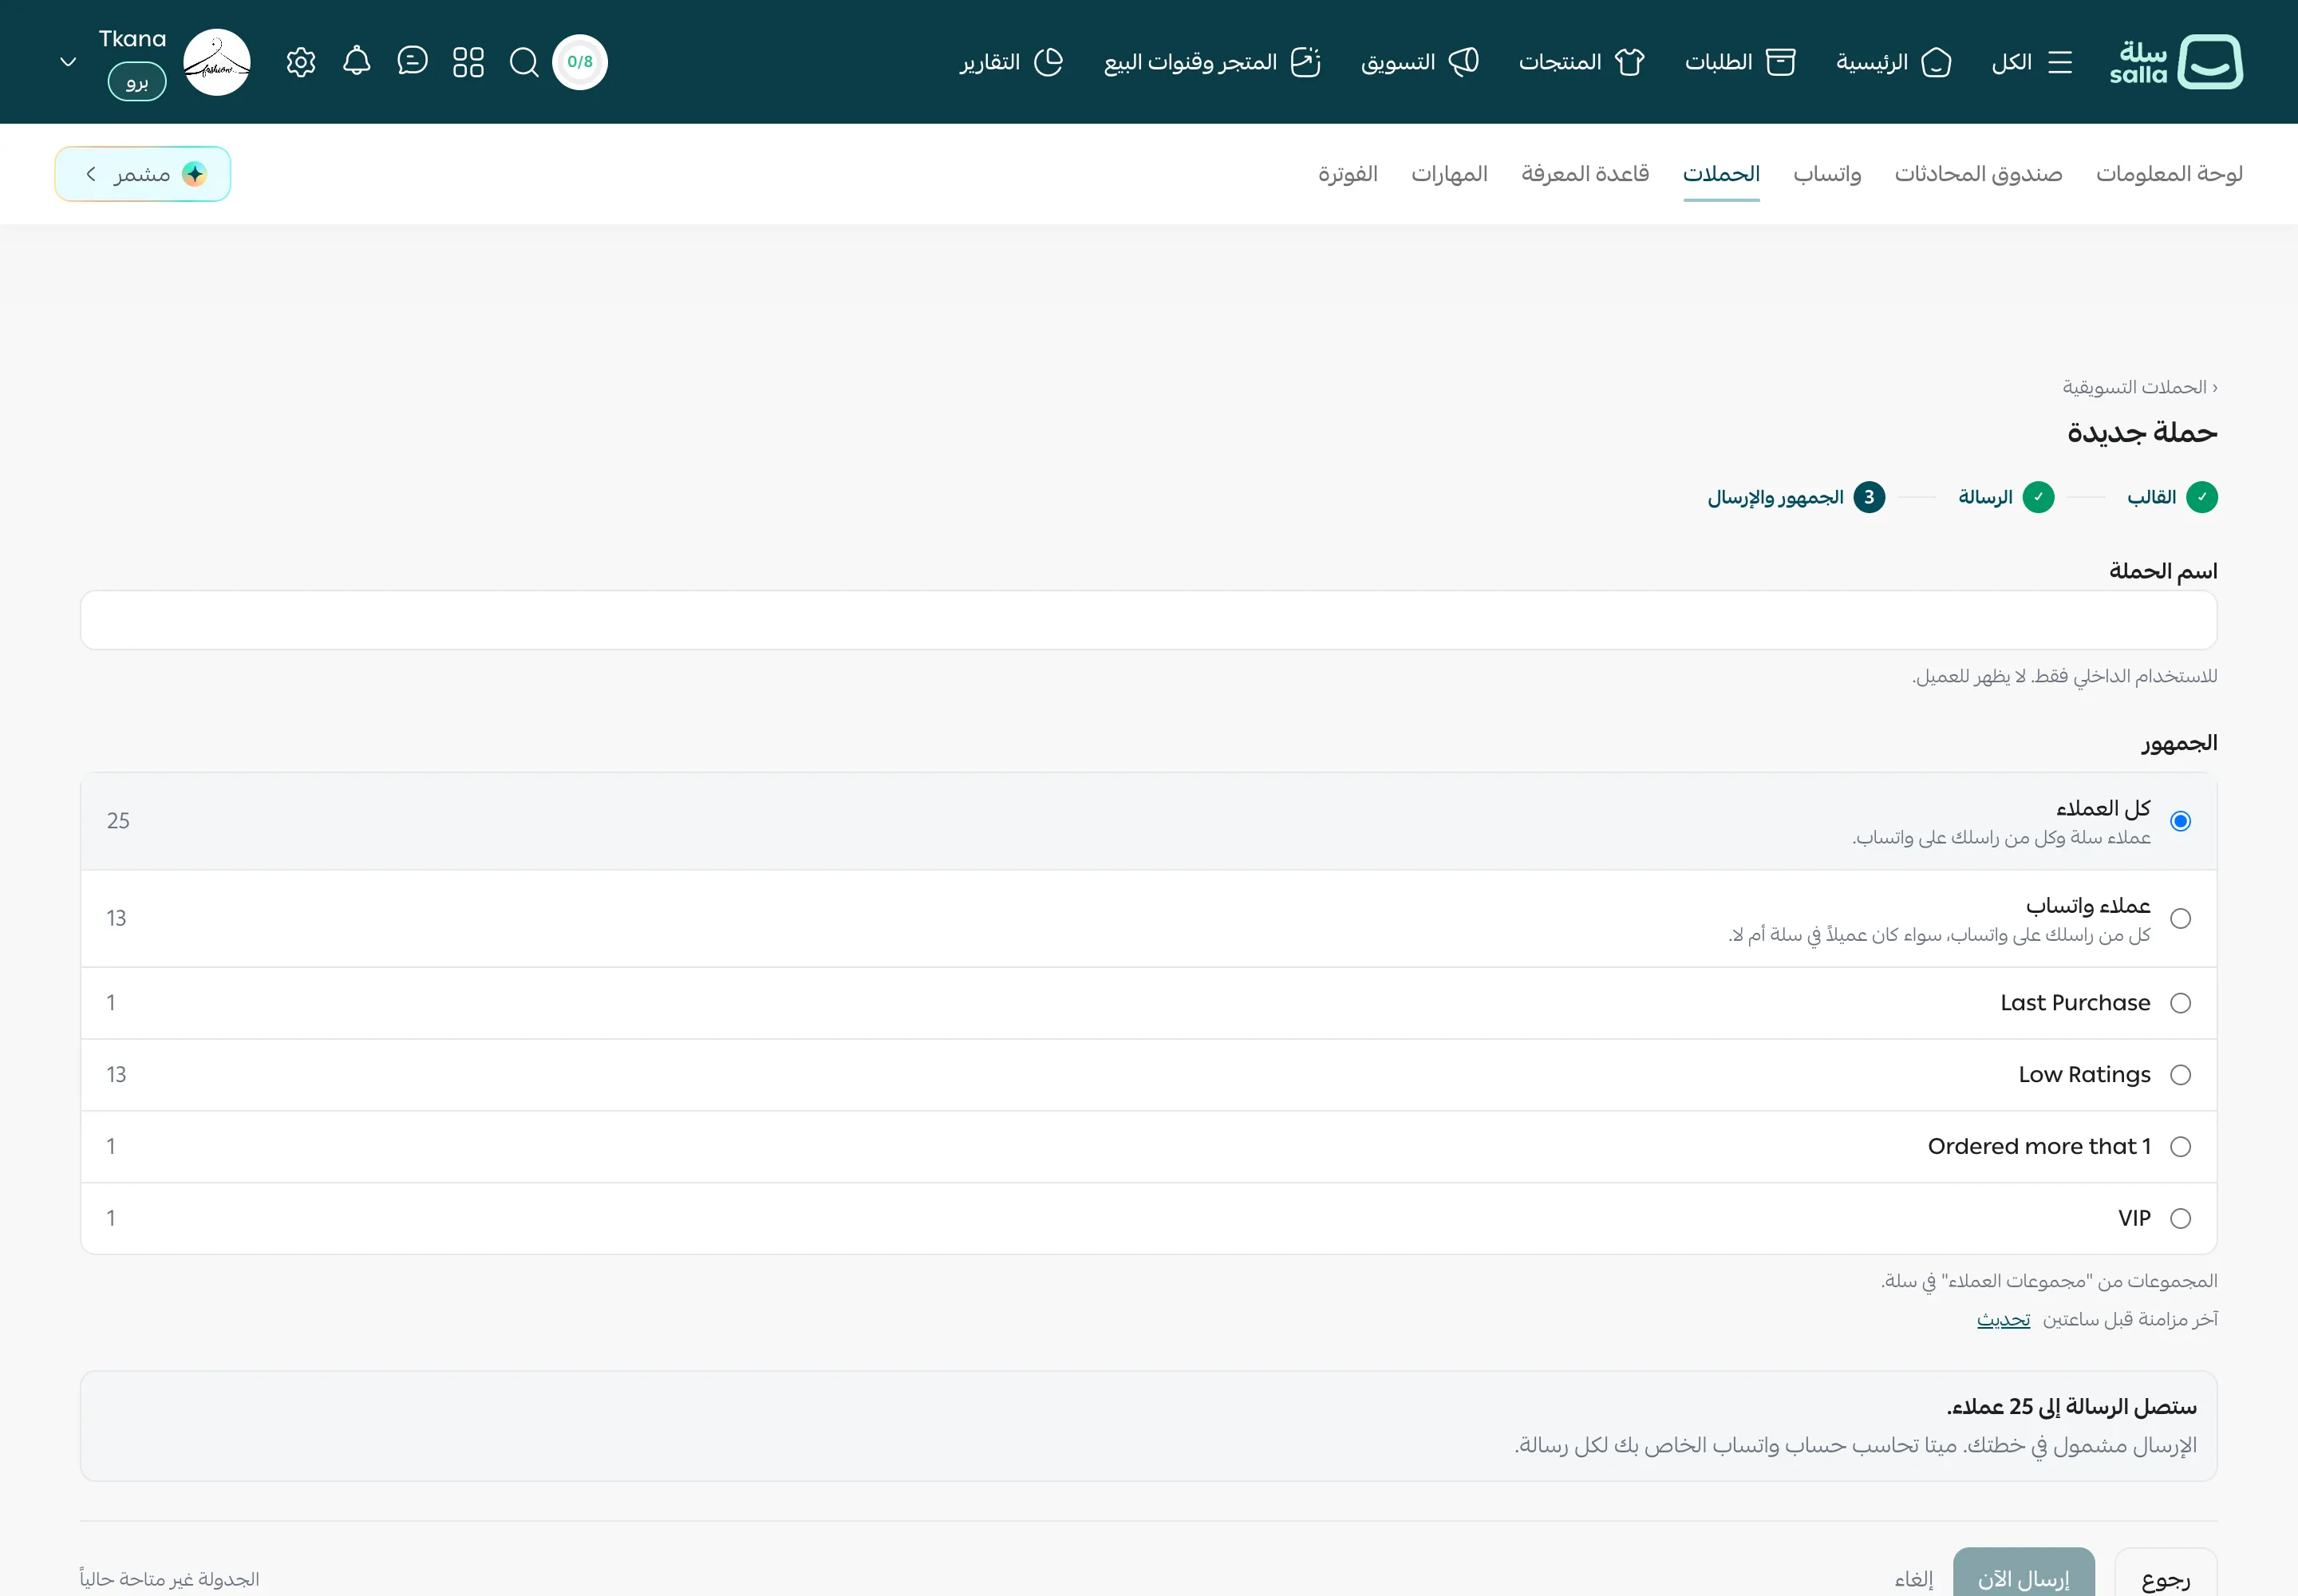This screenshot has width=2298, height=1596.
Task: Click ستصل الرسالة إلى 25 عملاء text
Action: (x=2071, y=1407)
